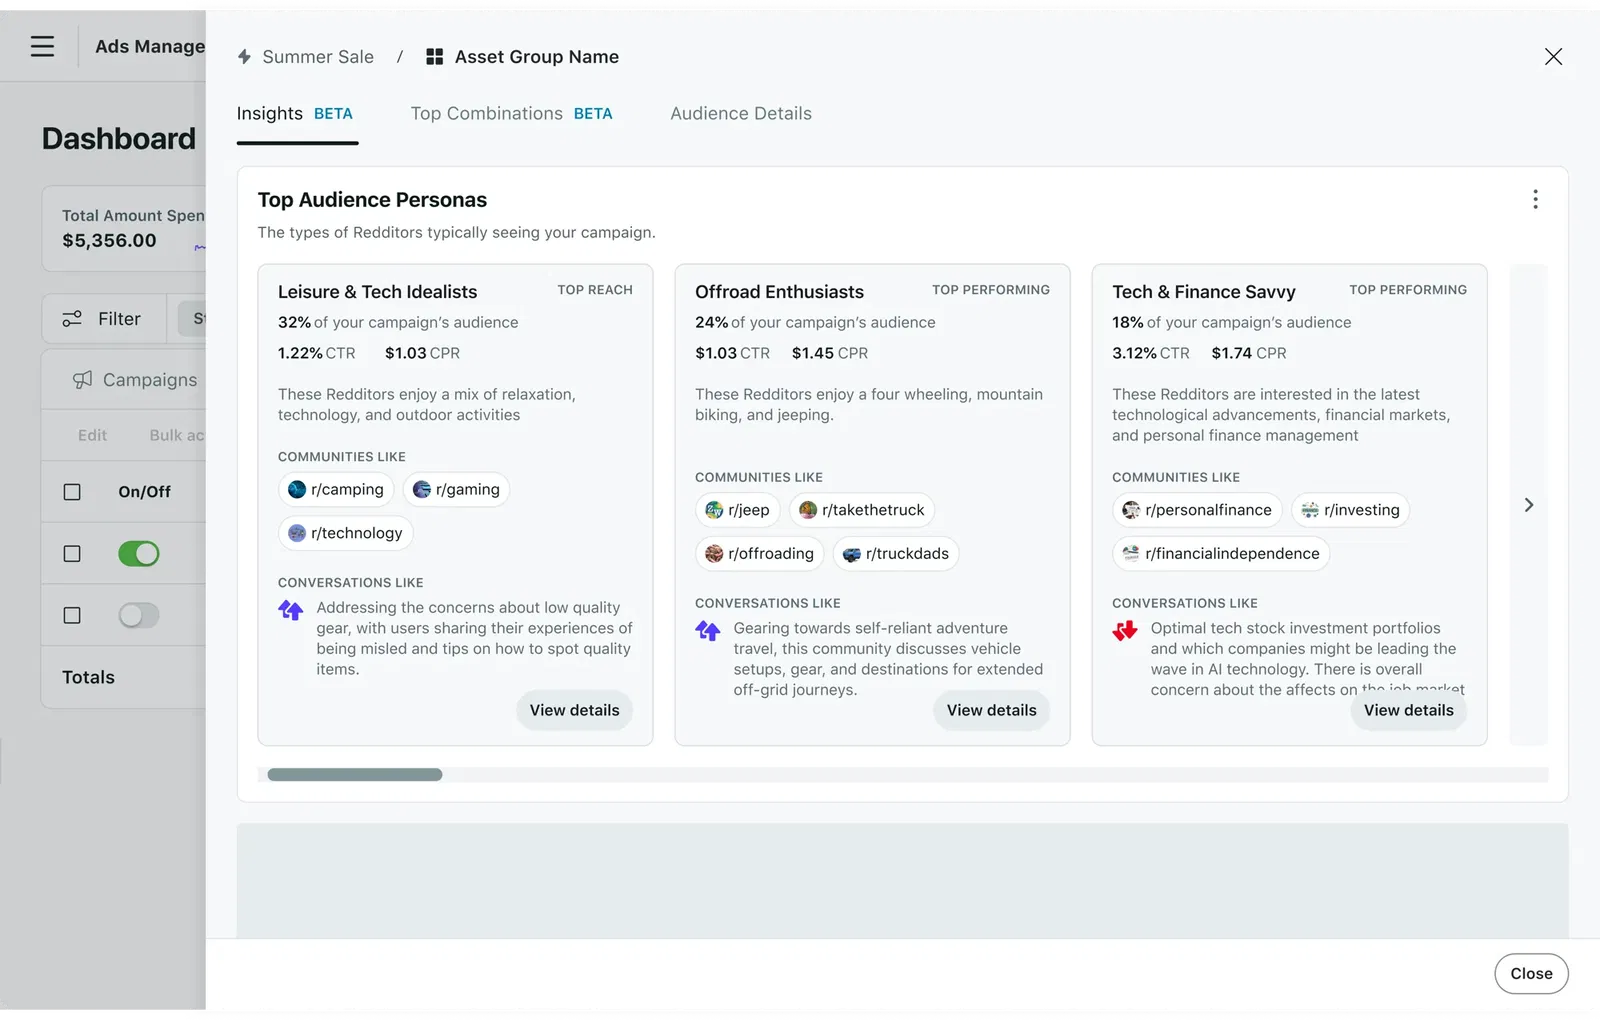
Task: Click the red downward arrows on Tech card
Action: click(x=1125, y=631)
